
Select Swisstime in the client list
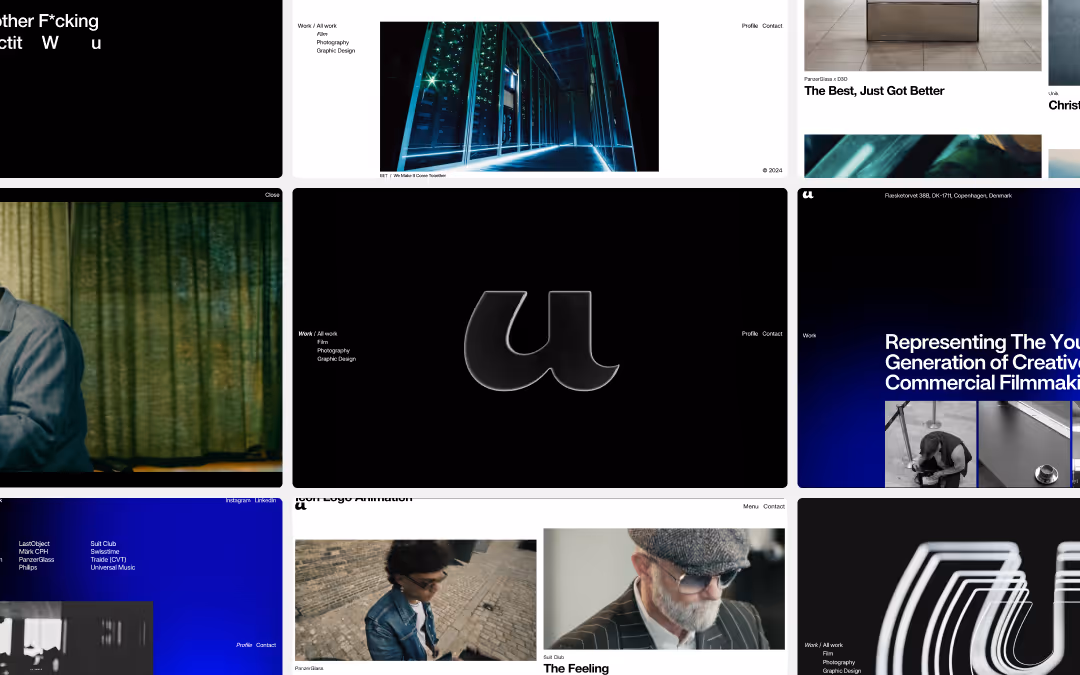click(x=105, y=552)
